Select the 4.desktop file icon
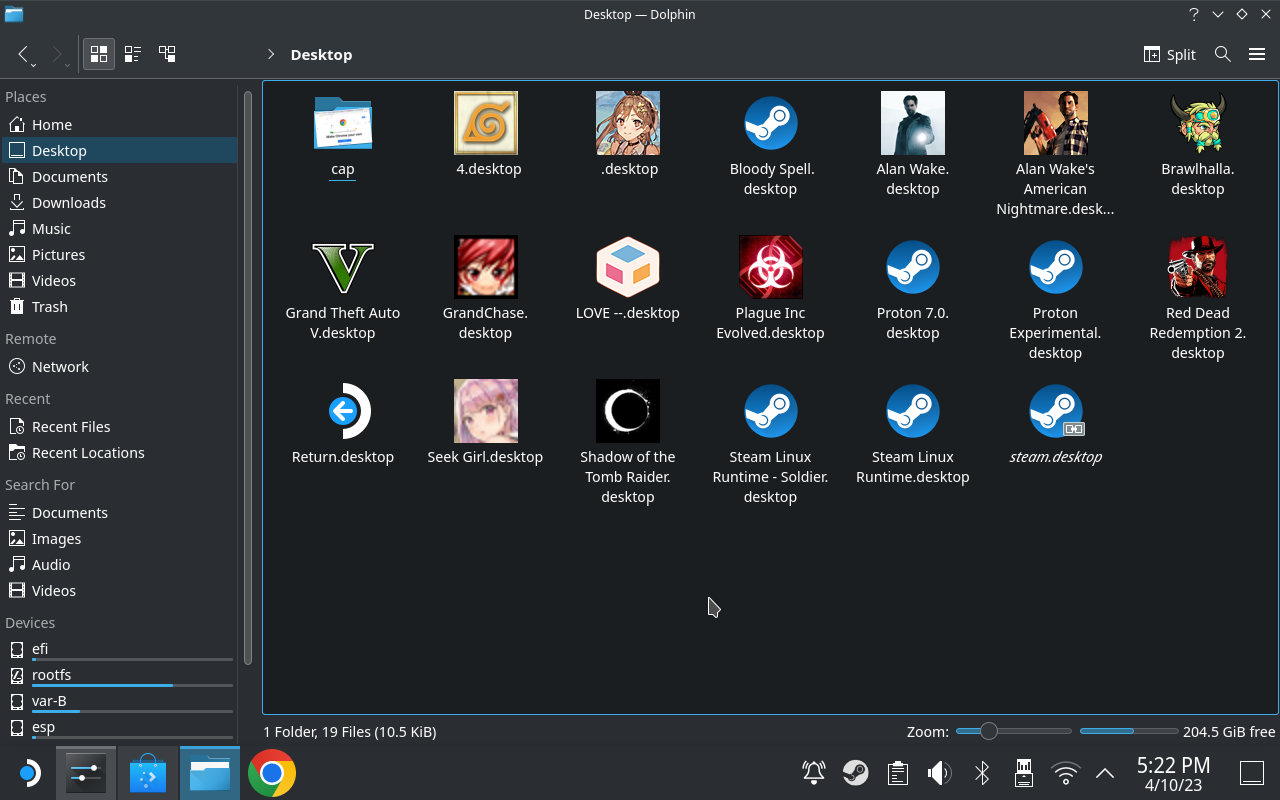Image resolution: width=1280 pixels, height=800 pixels. pyautogui.click(x=486, y=123)
